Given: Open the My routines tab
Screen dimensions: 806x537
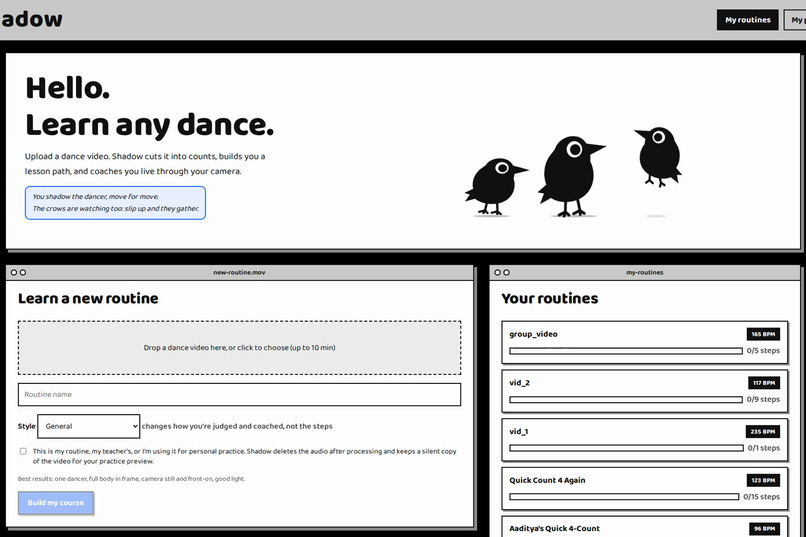Looking at the screenshot, I should tap(747, 20).
